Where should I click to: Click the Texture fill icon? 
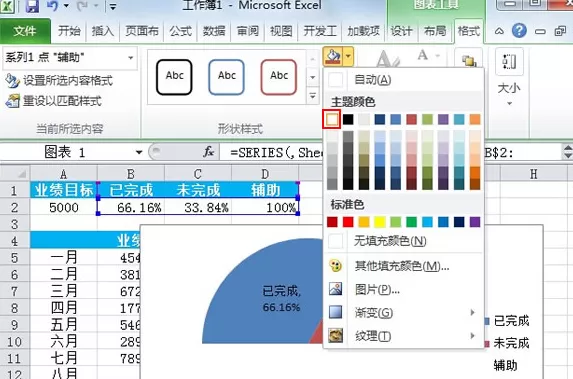335,336
